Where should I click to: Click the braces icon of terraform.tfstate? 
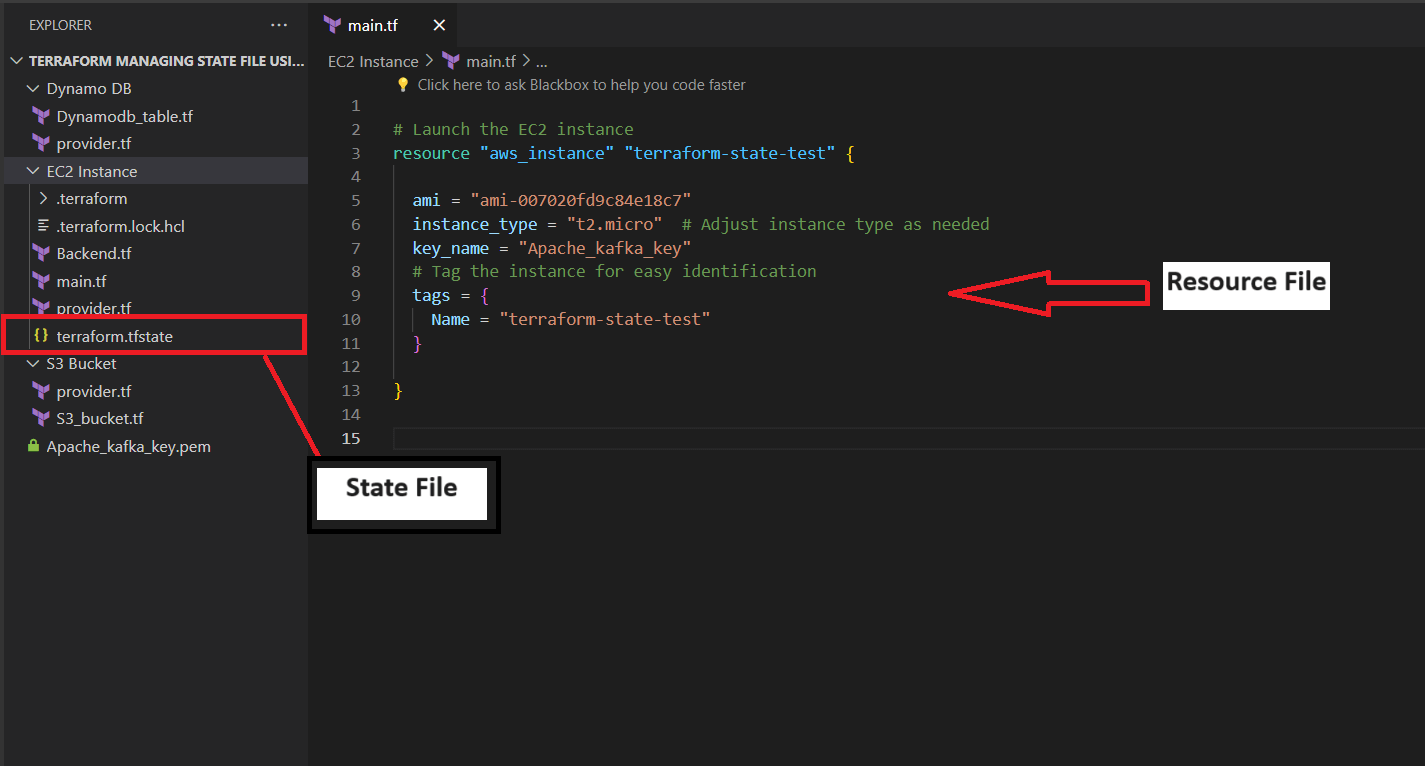[41, 336]
